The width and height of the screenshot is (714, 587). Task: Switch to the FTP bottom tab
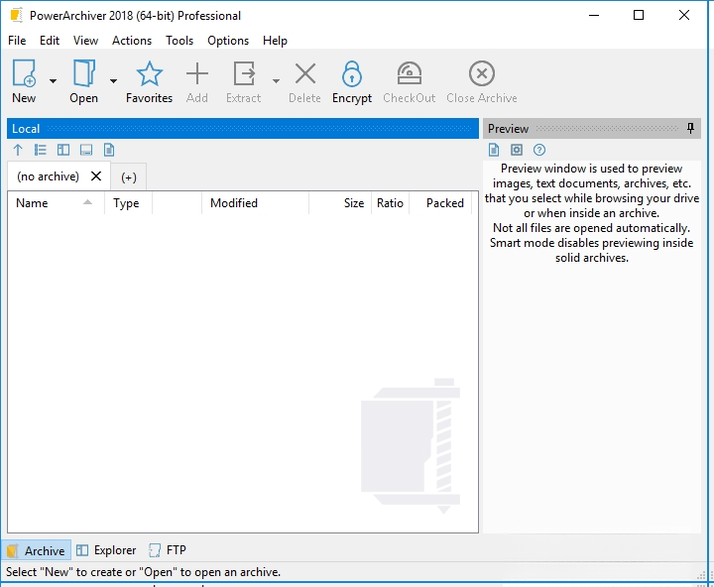168,551
